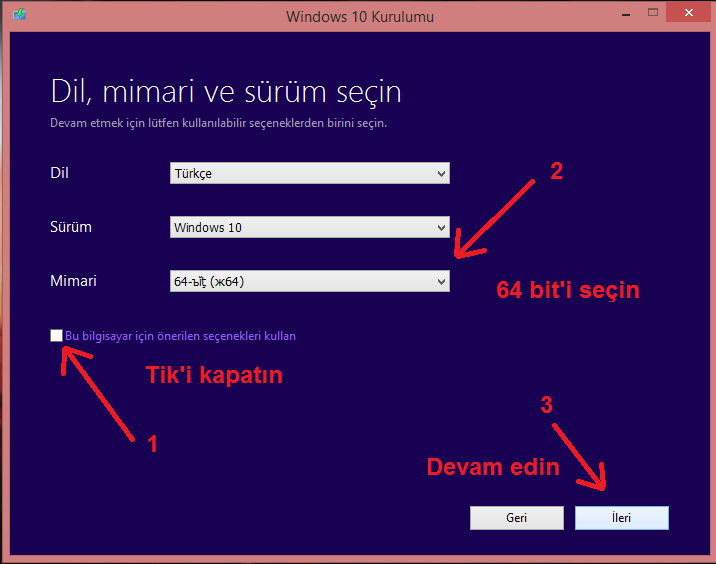This screenshot has height=564, width=716.
Task: Click the Windows 10 Kurulumu title text
Action: [x=360, y=17]
